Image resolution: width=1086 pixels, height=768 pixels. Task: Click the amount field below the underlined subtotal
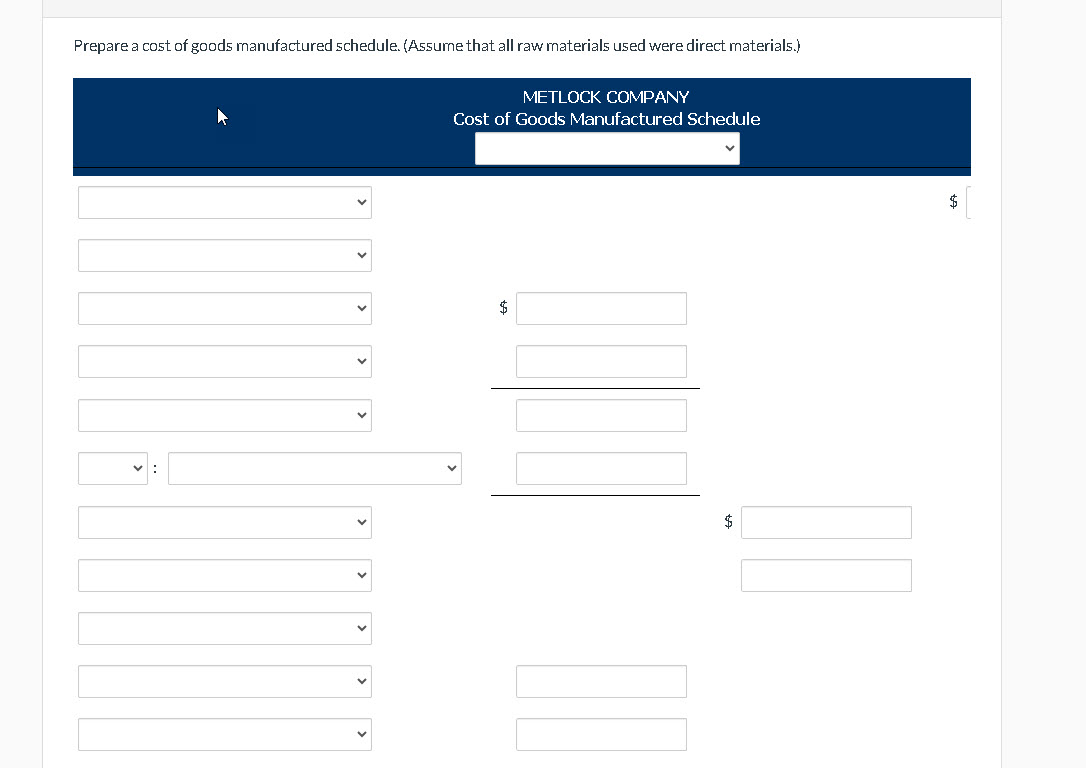[x=601, y=415]
